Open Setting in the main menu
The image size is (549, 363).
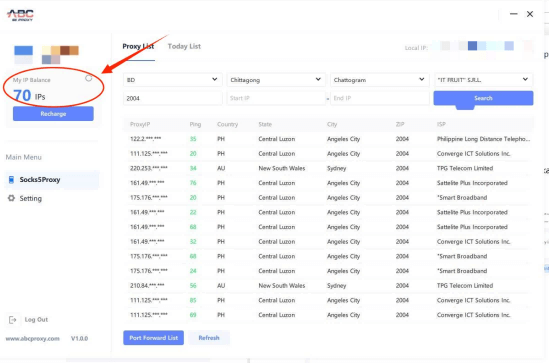[30, 198]
